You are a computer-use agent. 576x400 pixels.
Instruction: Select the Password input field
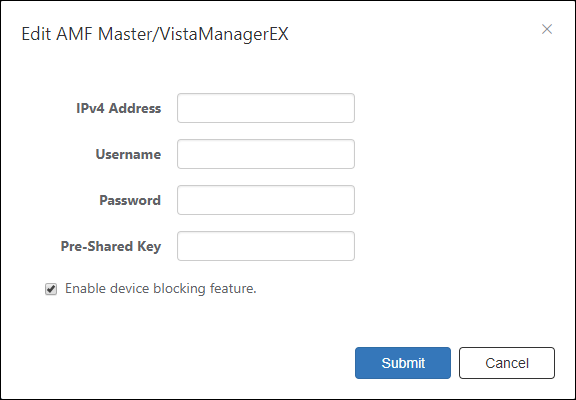(266, 200)
